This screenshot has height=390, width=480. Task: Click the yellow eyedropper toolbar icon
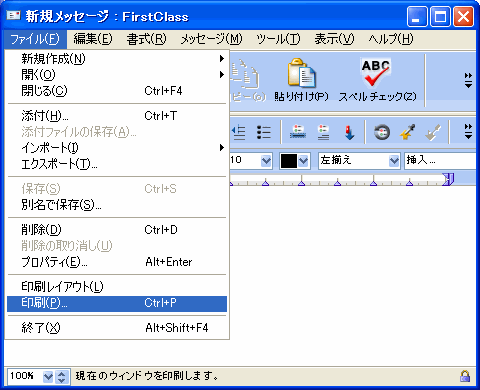point(407,132)
